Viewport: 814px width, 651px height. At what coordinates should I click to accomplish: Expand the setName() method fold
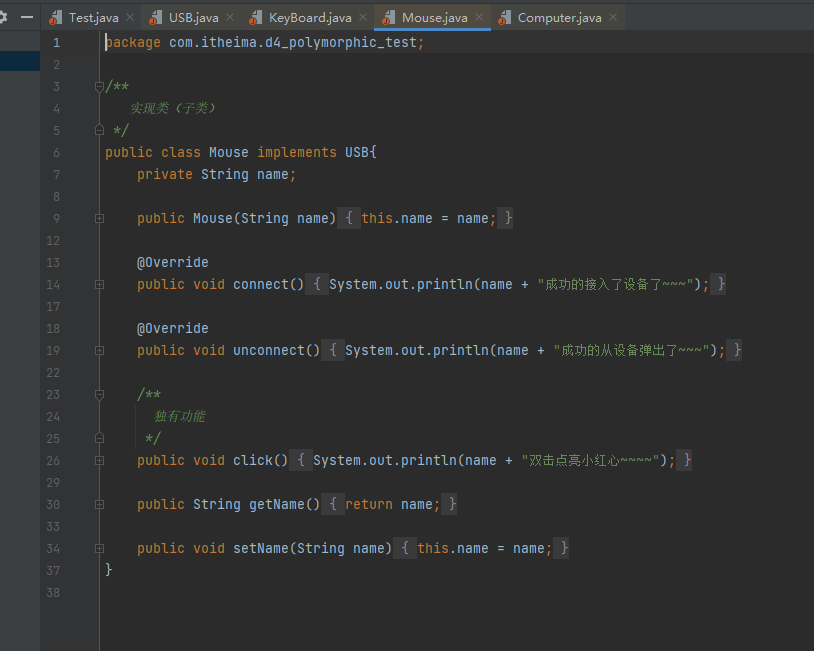[100, 549]
